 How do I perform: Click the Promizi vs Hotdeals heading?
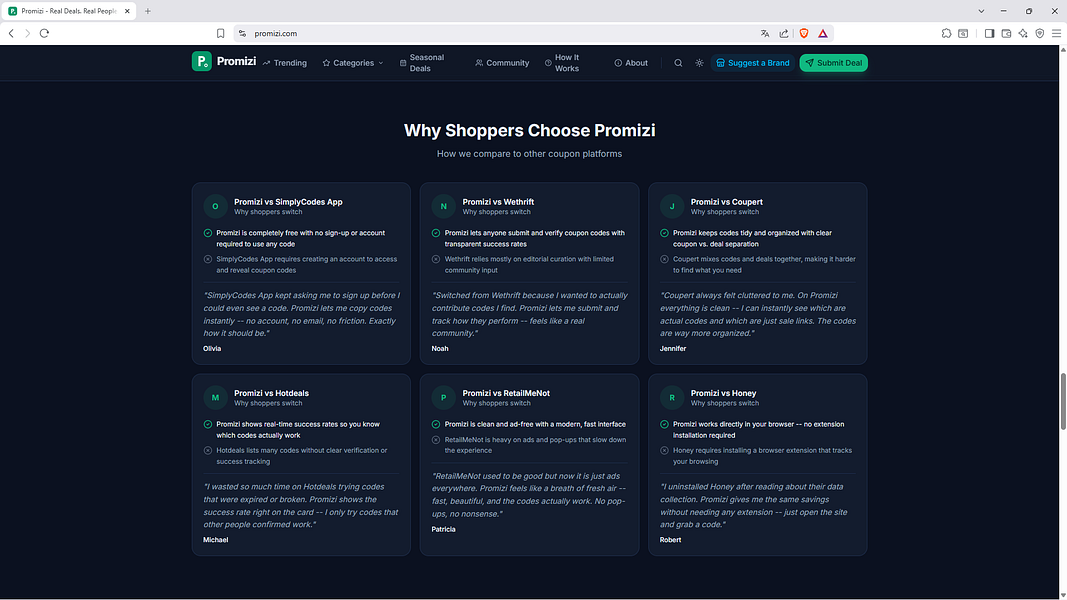pos(271,393)
